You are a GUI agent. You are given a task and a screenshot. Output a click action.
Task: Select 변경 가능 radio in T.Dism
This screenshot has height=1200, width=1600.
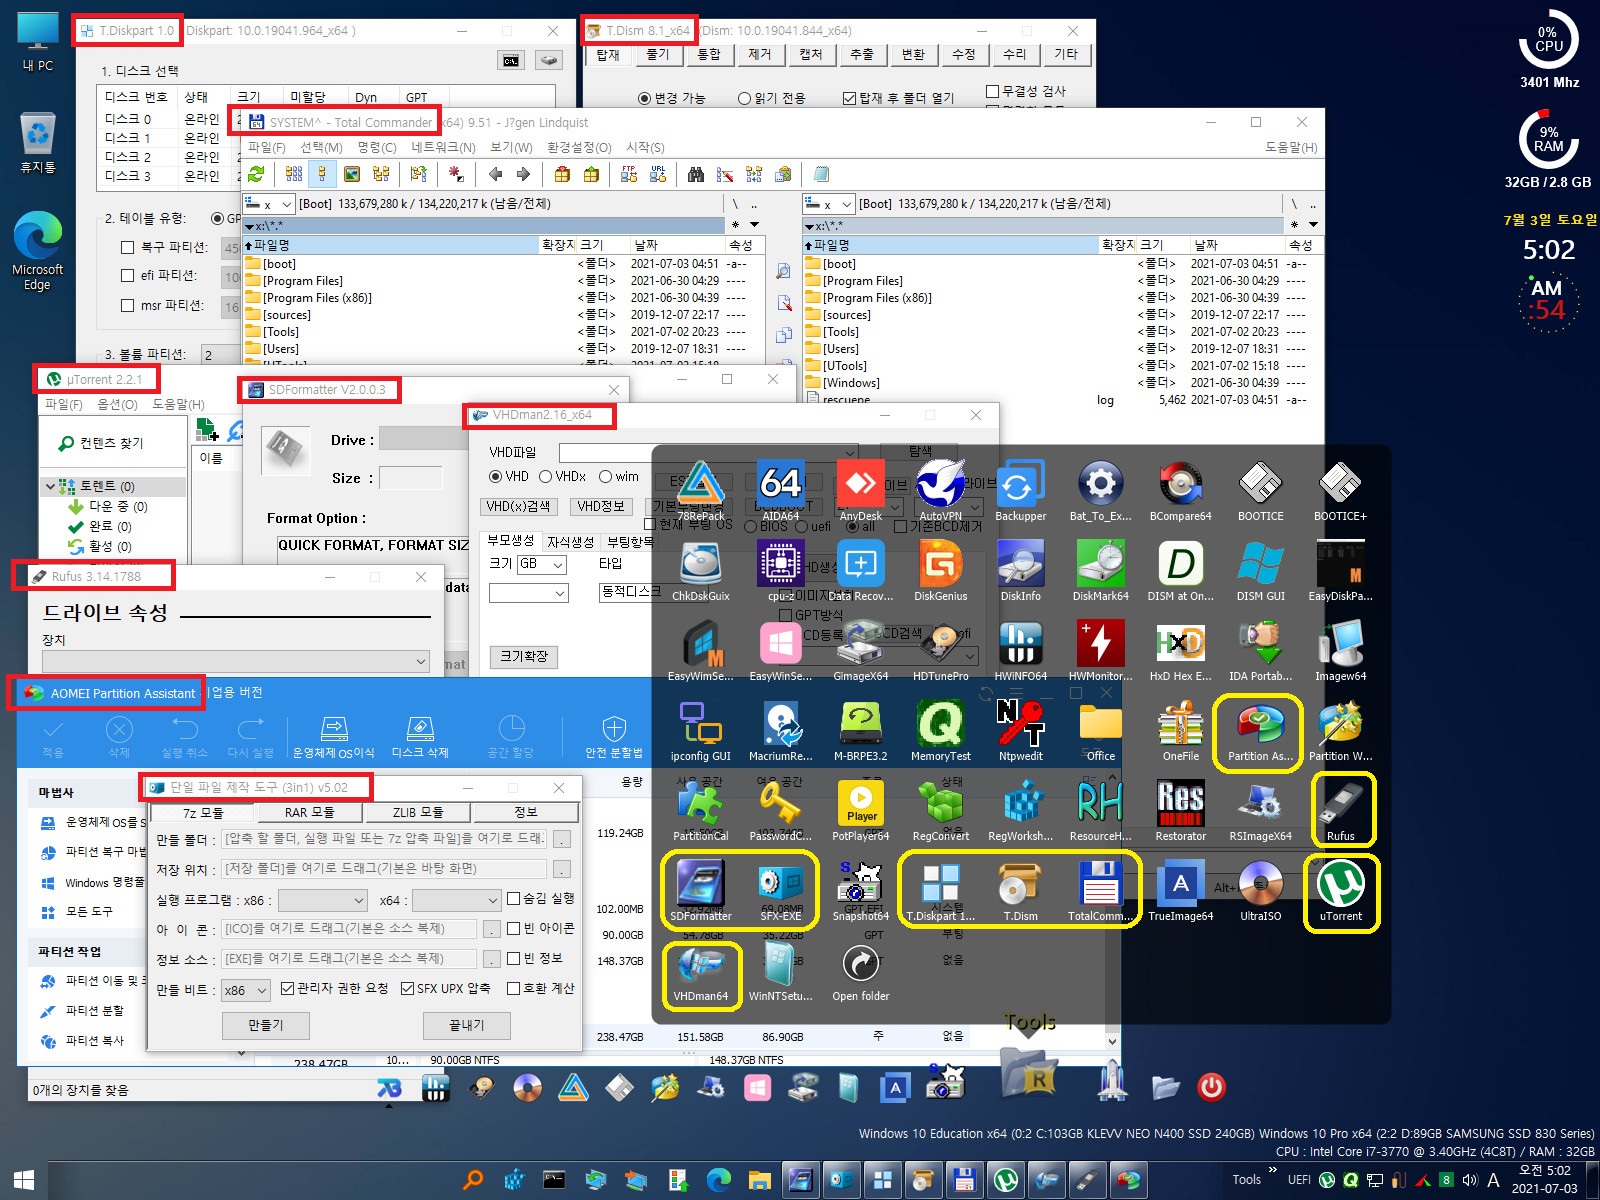644,98
